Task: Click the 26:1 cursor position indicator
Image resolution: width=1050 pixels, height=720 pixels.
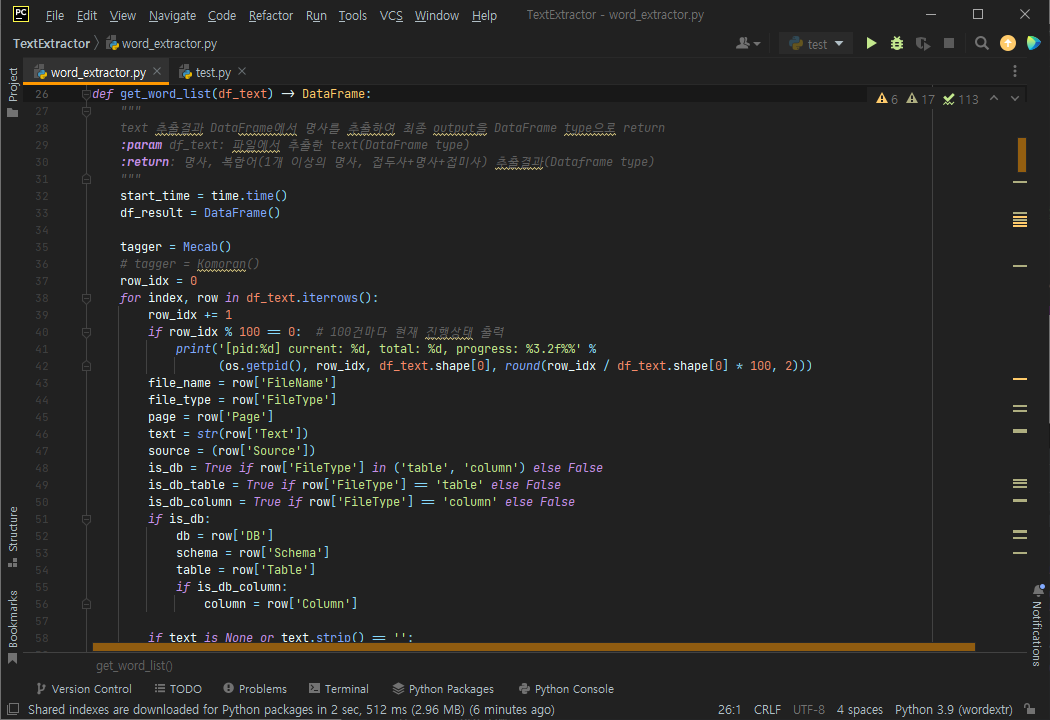Action: 729,709
